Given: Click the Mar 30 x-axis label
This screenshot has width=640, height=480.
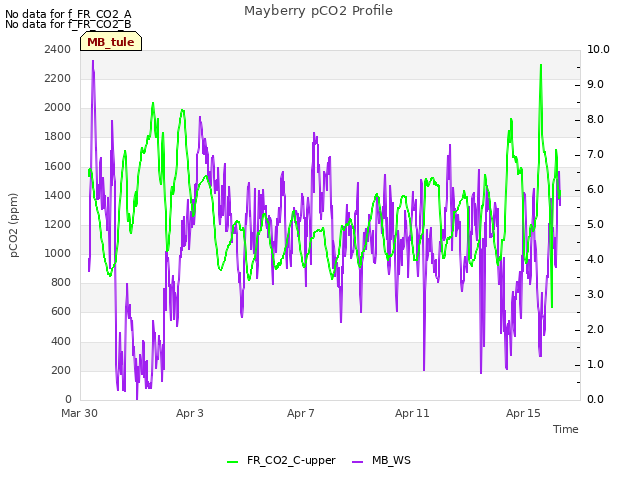Looking at the screenshot, I should pos(79,413).
